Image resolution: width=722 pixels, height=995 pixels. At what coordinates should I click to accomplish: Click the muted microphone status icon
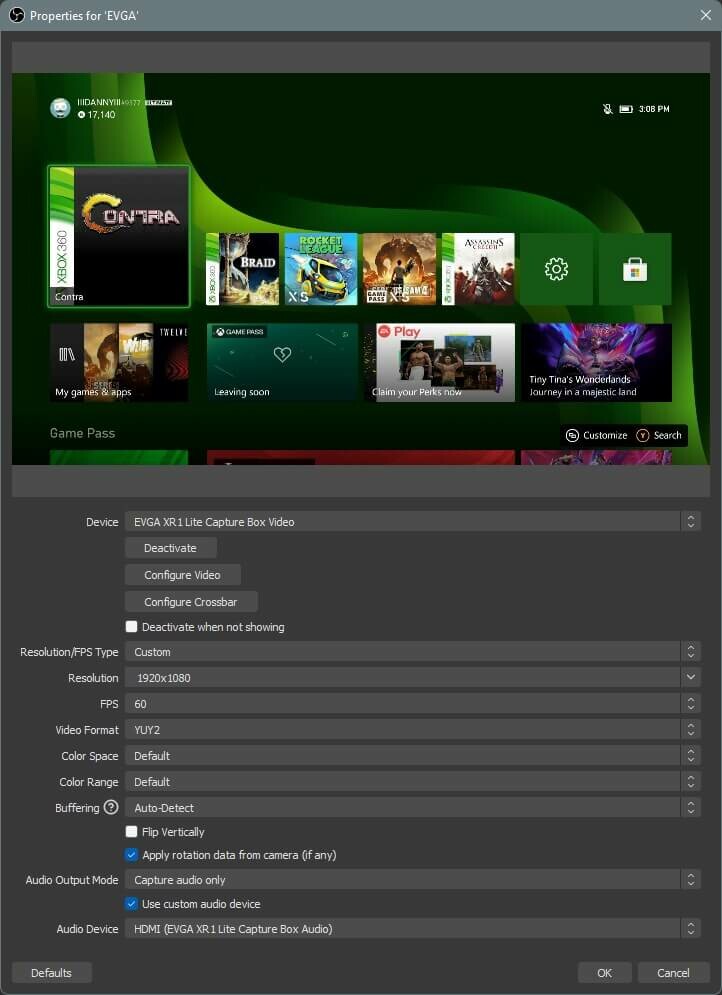tap(607, 109)
